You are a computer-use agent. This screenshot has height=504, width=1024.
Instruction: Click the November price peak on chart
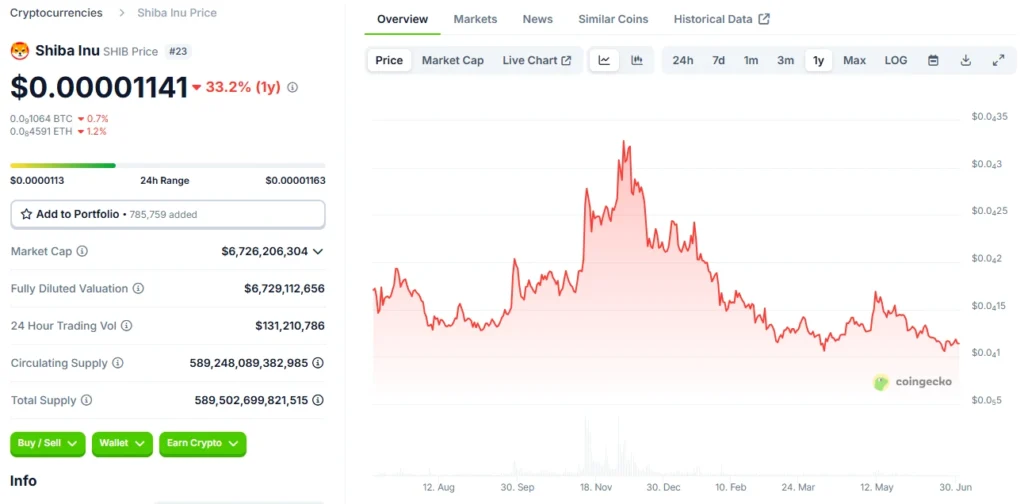(x=625, y=143)
